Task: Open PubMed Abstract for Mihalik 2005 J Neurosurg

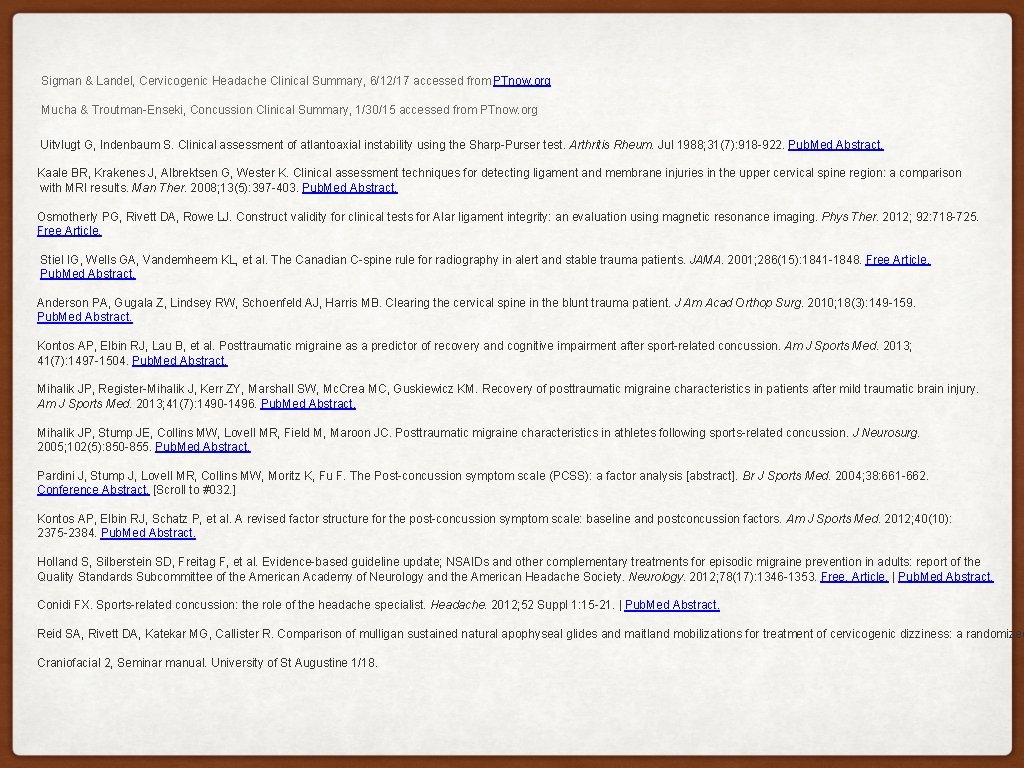Action: [202, 447]
